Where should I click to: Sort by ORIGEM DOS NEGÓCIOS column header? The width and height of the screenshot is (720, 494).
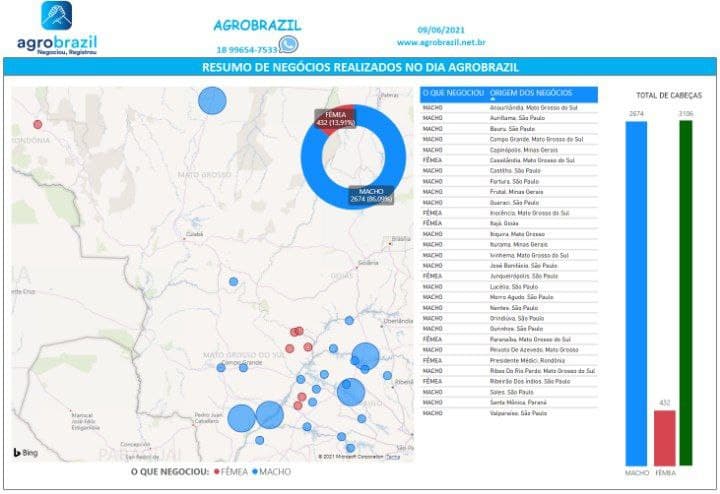pos(531,93)
